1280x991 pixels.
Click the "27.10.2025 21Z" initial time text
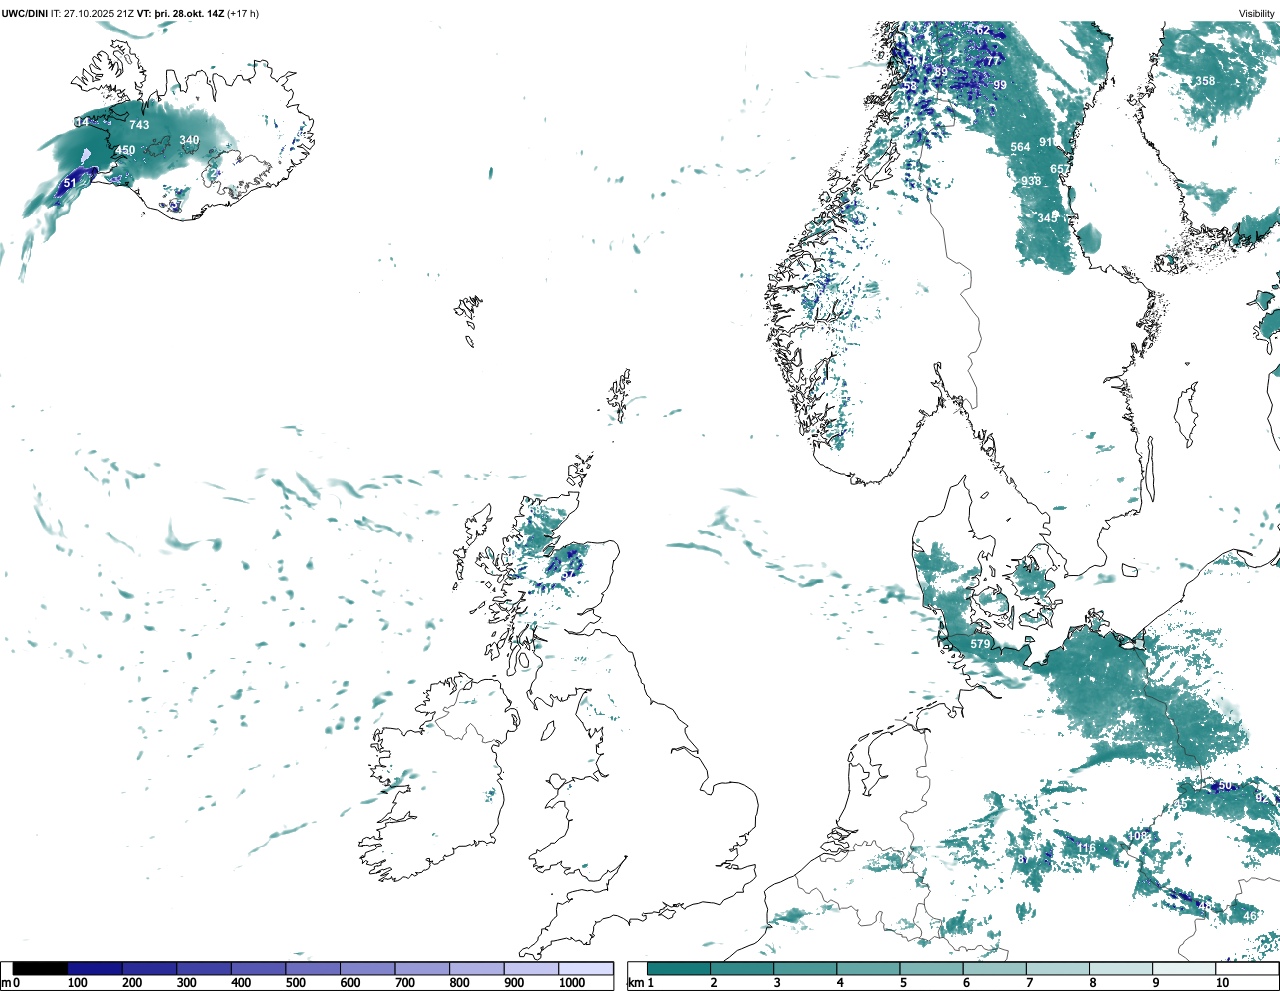pos(99,13)
